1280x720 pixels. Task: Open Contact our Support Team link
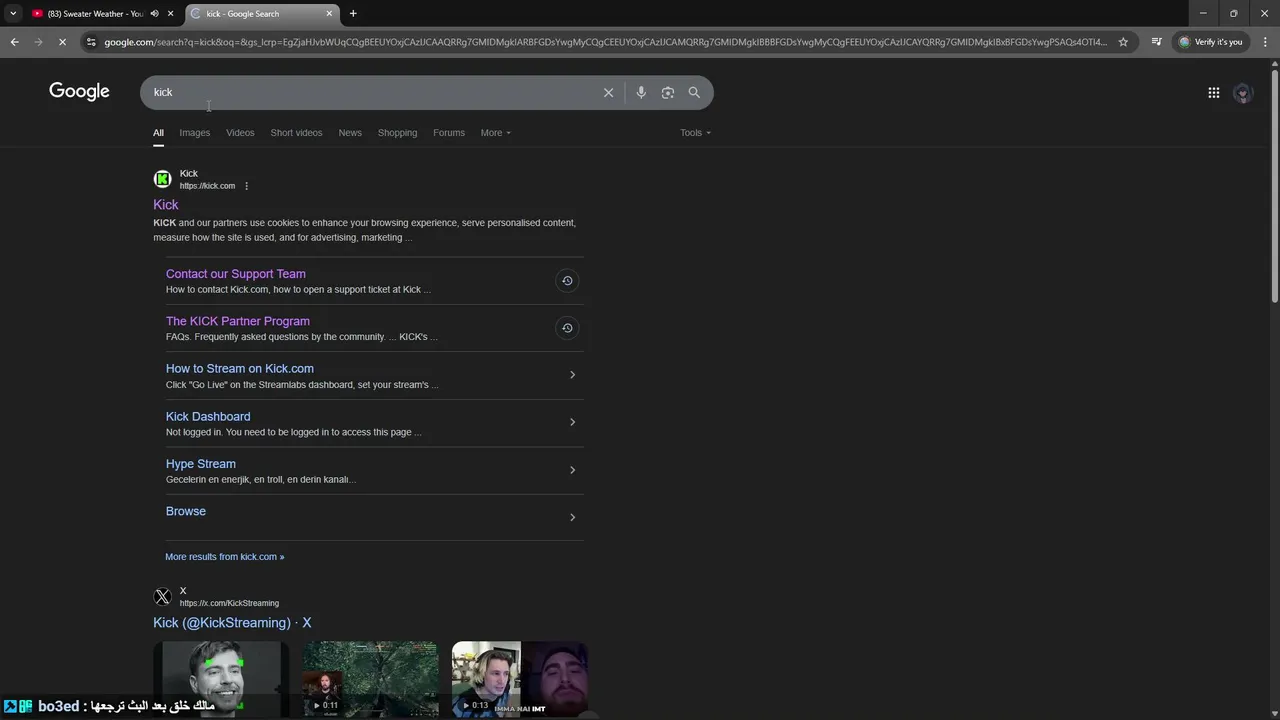click(236, 274)
